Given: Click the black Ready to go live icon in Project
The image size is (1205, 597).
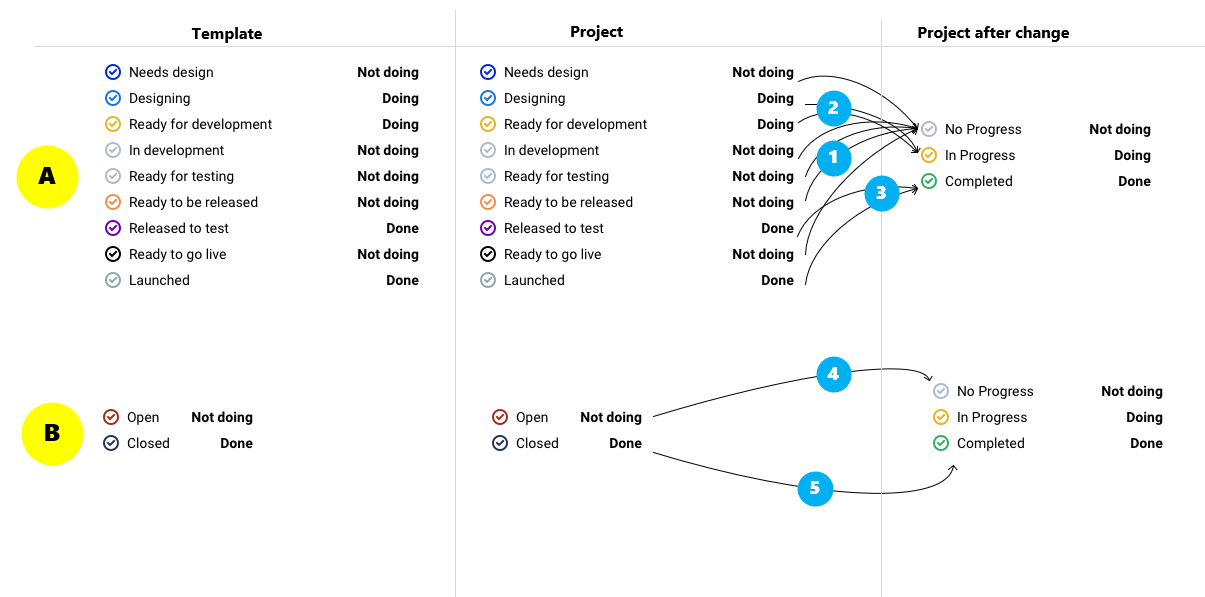Looking at the screenshot, I should click(x=488, y=254).
